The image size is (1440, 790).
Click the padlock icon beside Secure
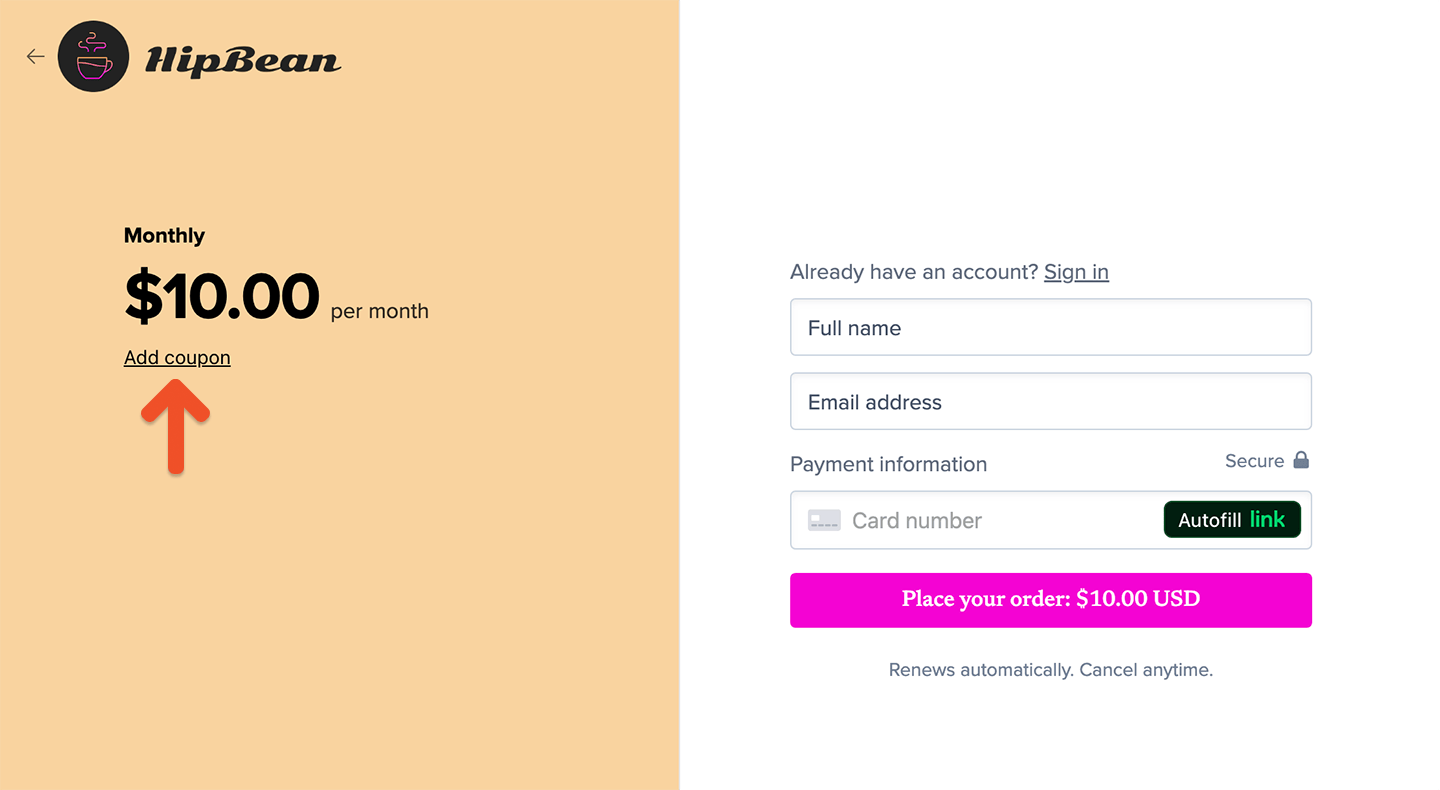1301,460
